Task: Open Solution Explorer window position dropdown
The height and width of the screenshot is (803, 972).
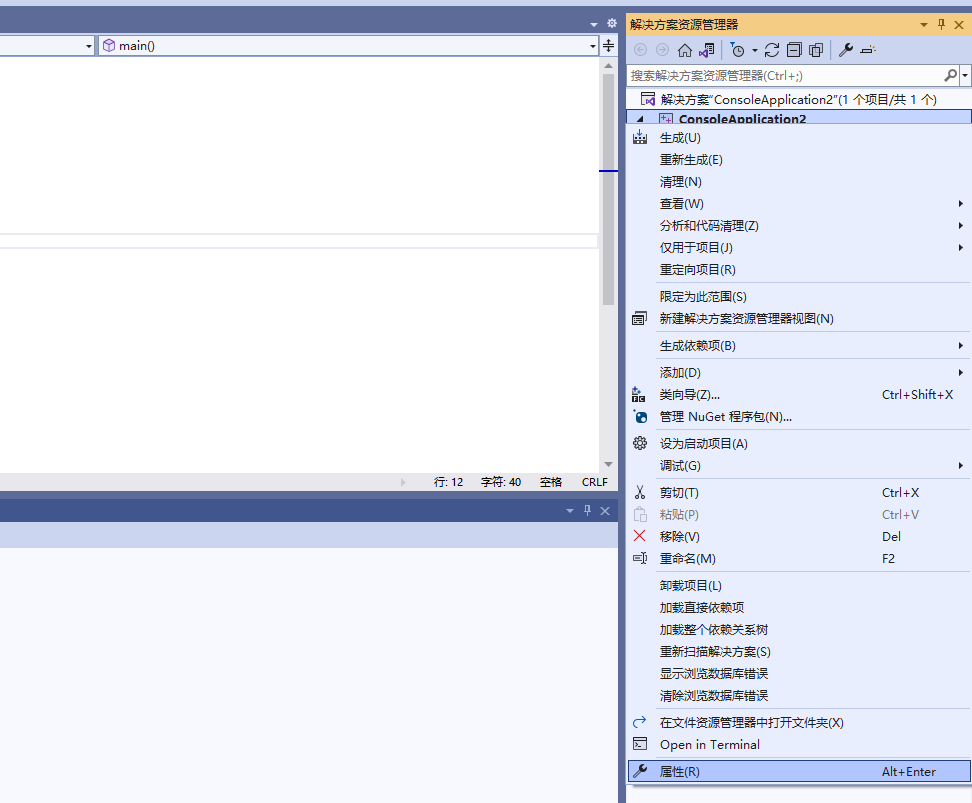Action: (x=924, y=25)
